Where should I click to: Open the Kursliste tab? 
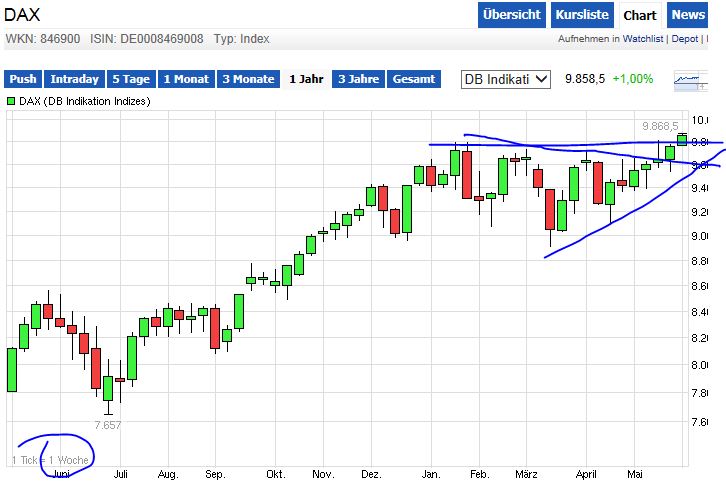580,15
